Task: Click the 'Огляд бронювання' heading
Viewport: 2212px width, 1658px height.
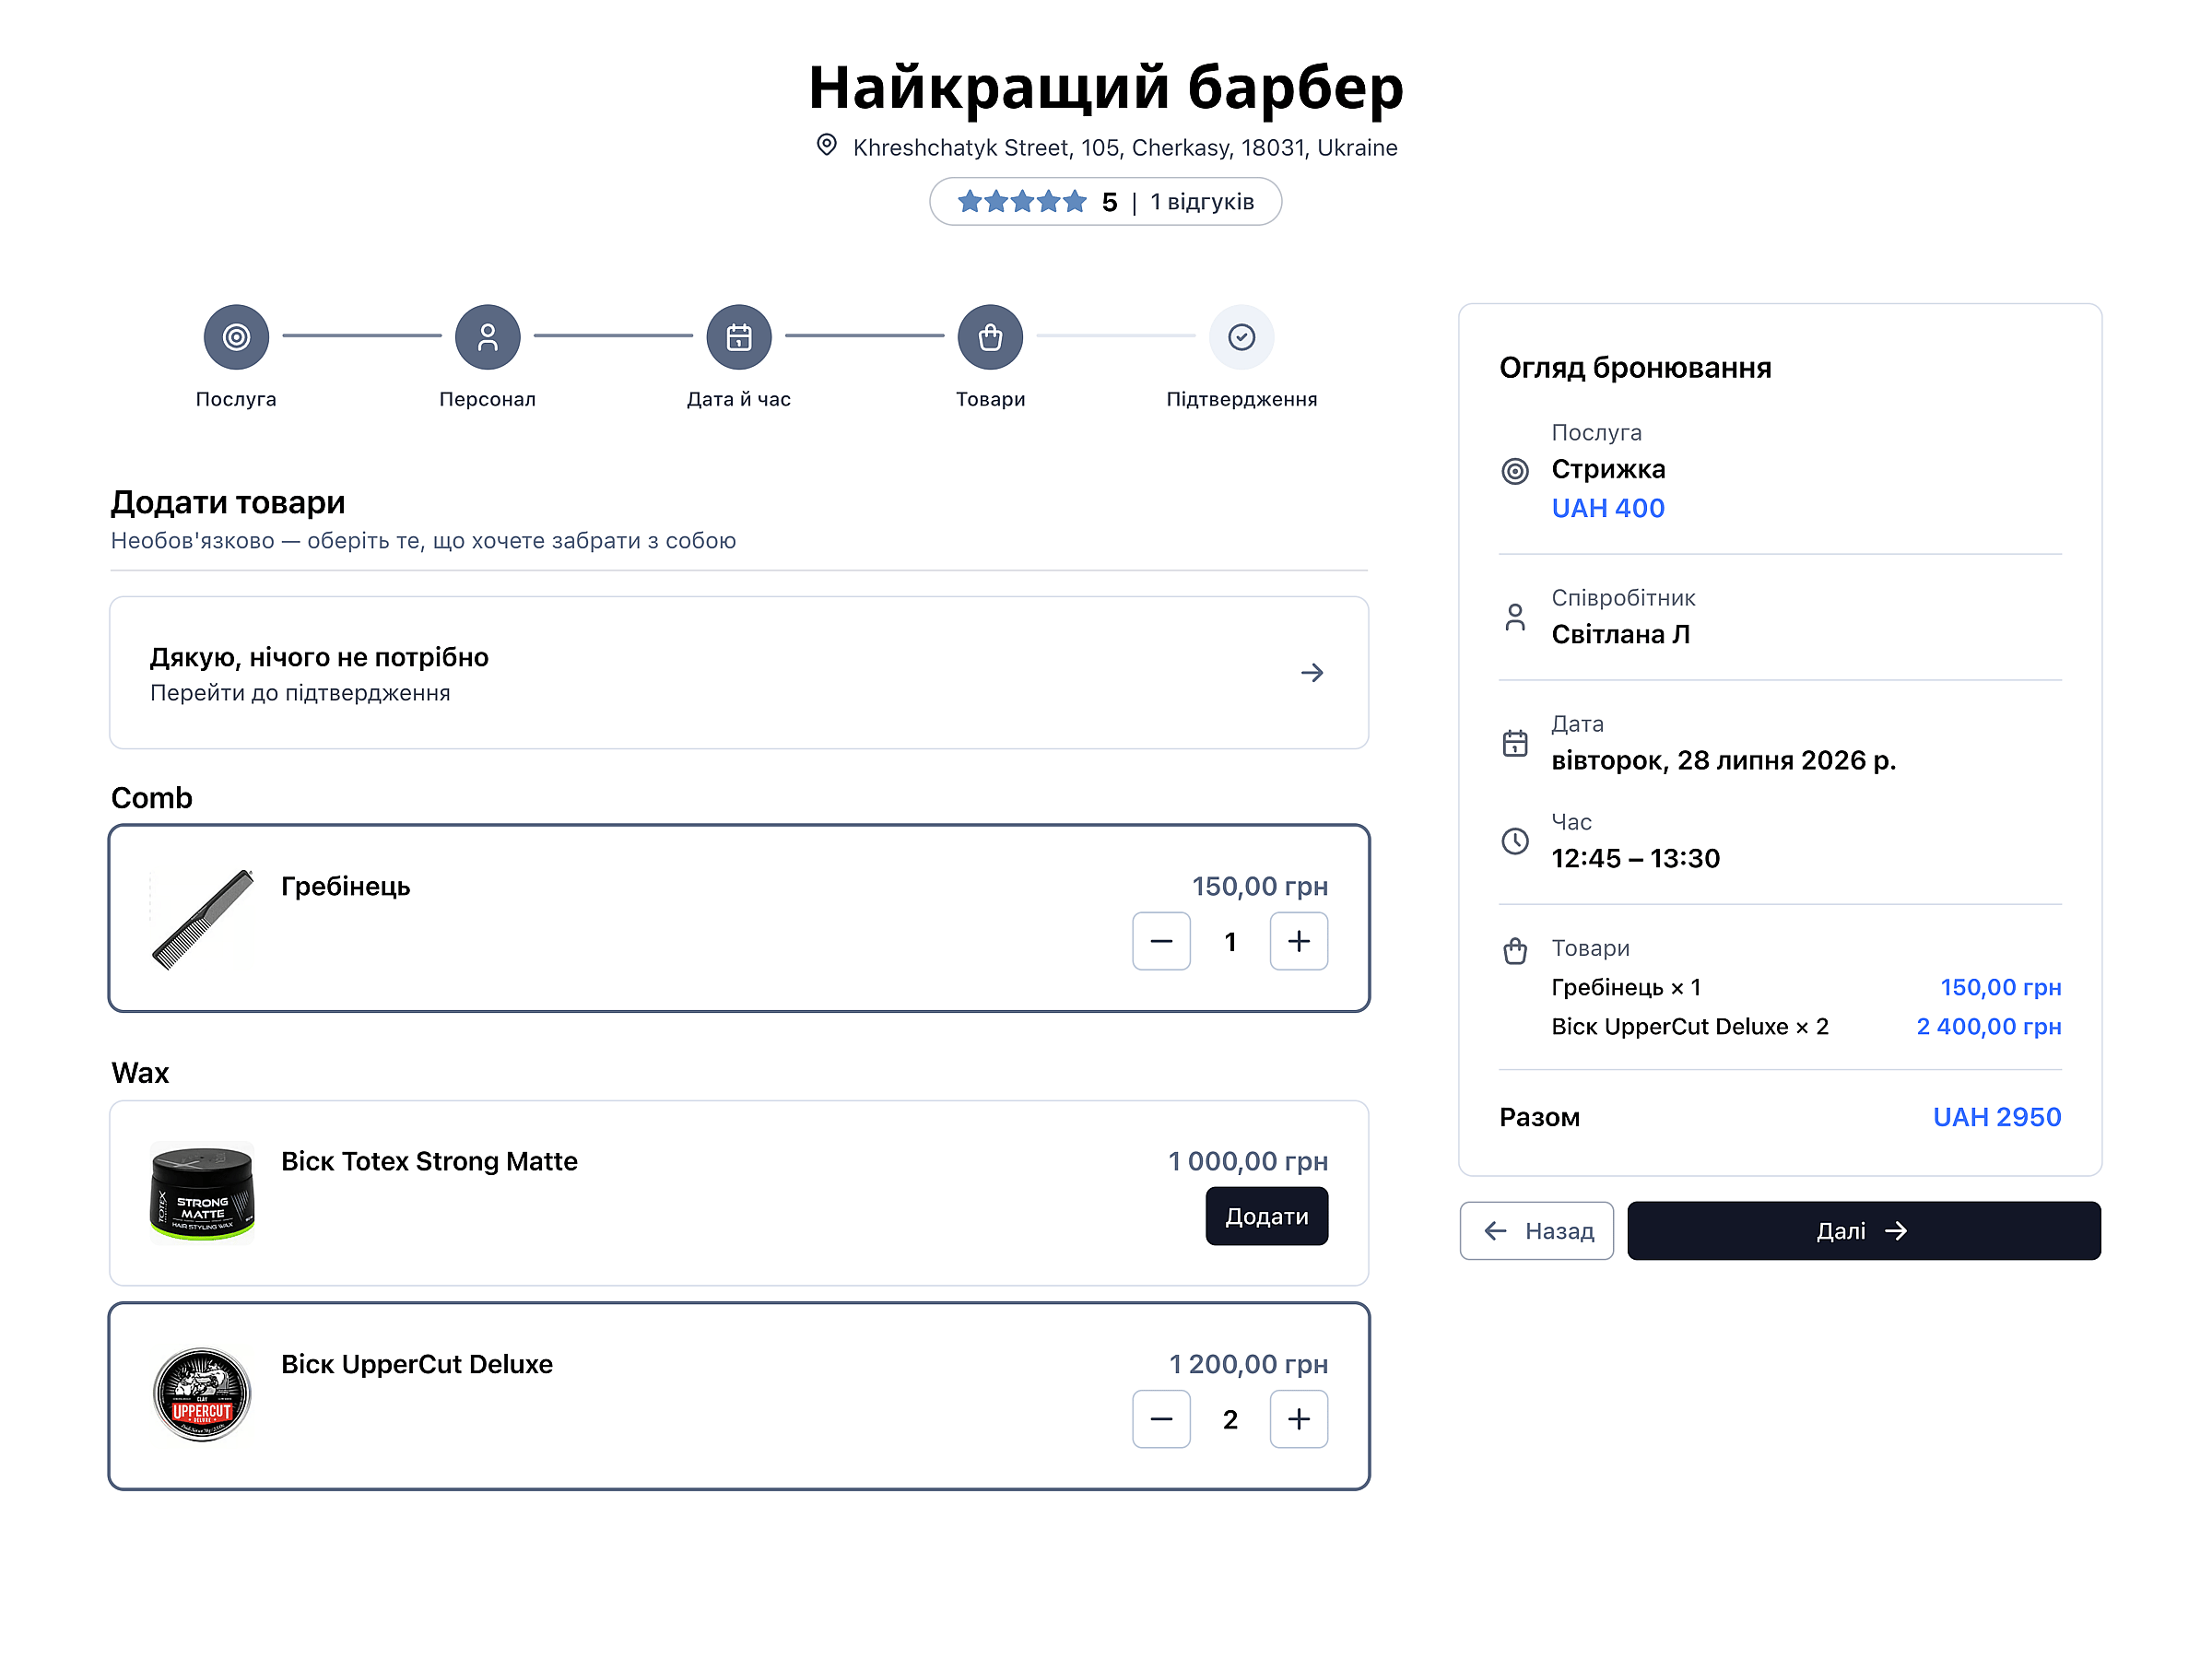Action: click(x=1635, y=368)
